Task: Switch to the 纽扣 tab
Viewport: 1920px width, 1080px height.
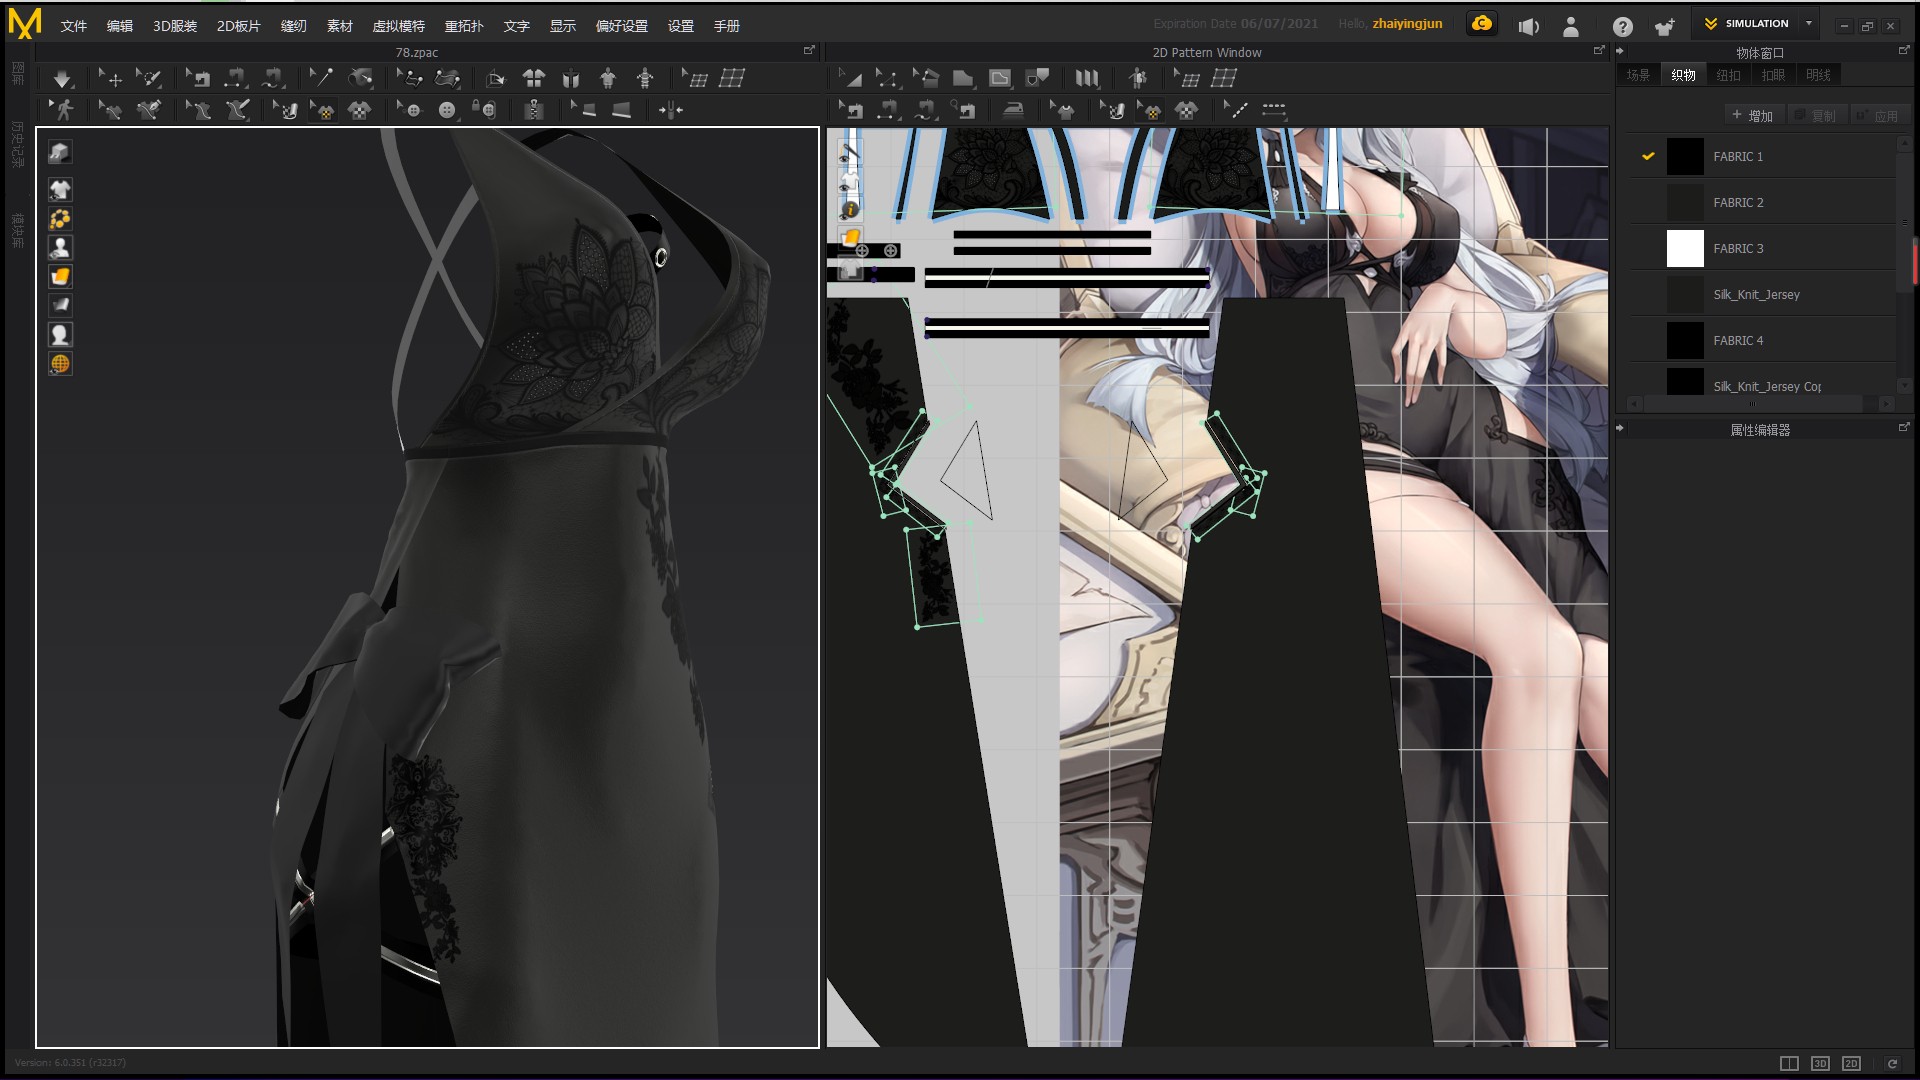Action: (x=1728, y=75)
